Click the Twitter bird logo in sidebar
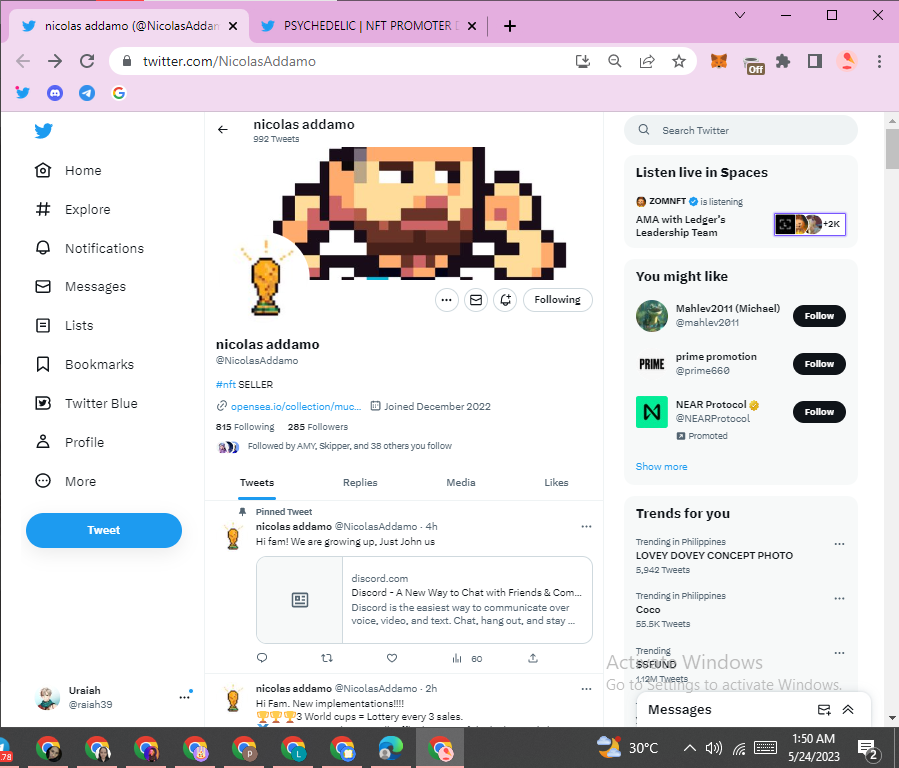The height and width of the screenshot is (768, 899). click(44, 131)
